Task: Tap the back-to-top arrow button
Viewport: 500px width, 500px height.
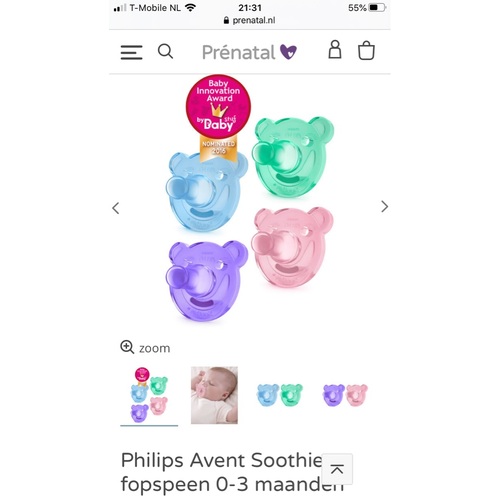Action: point(337,469)
